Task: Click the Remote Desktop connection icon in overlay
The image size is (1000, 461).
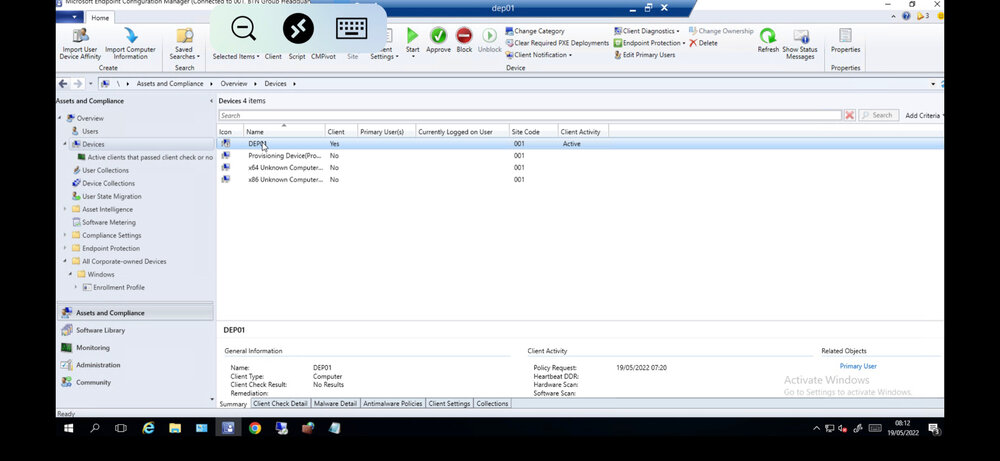Action: pos(298,29)
